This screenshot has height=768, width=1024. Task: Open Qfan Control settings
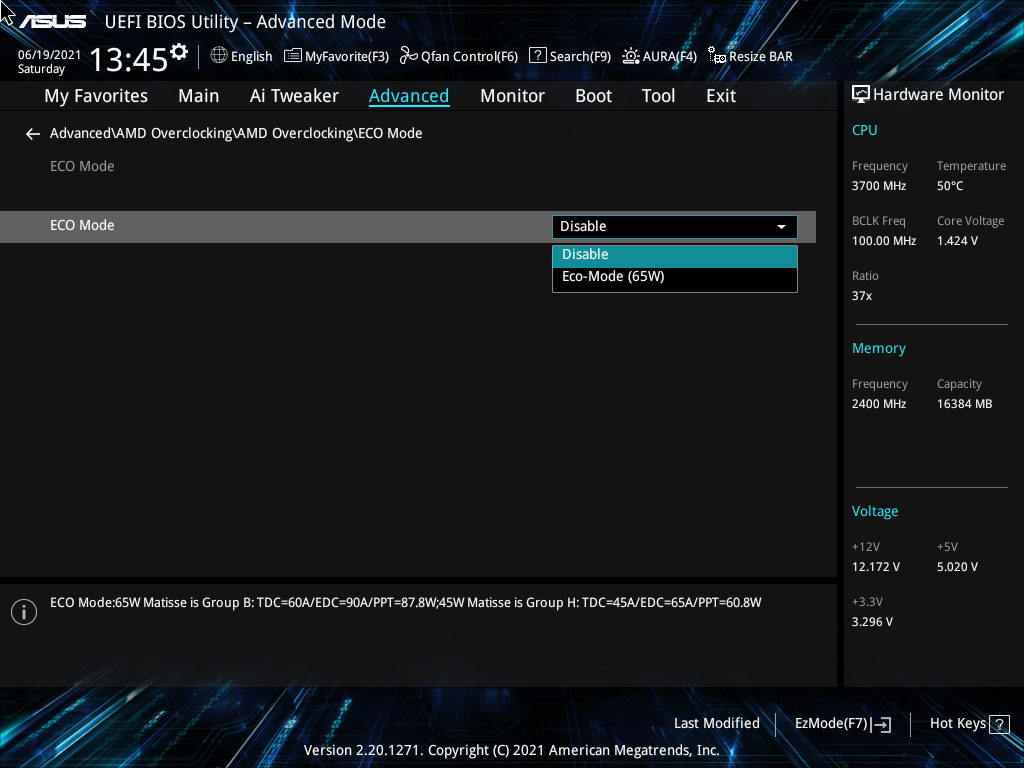pos(409,56)
